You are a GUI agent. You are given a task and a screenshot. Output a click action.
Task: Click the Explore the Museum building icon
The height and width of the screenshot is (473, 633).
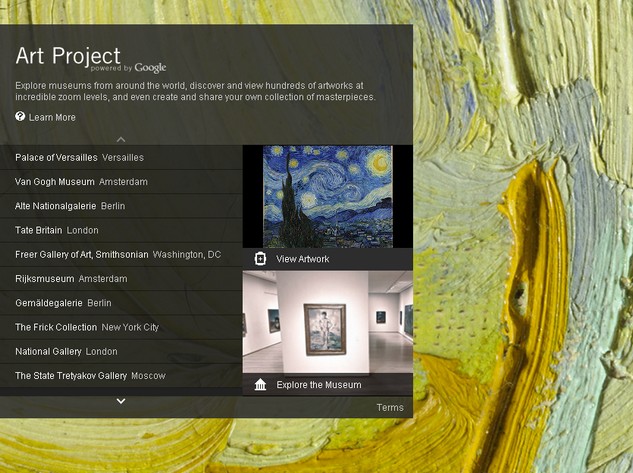260,385
